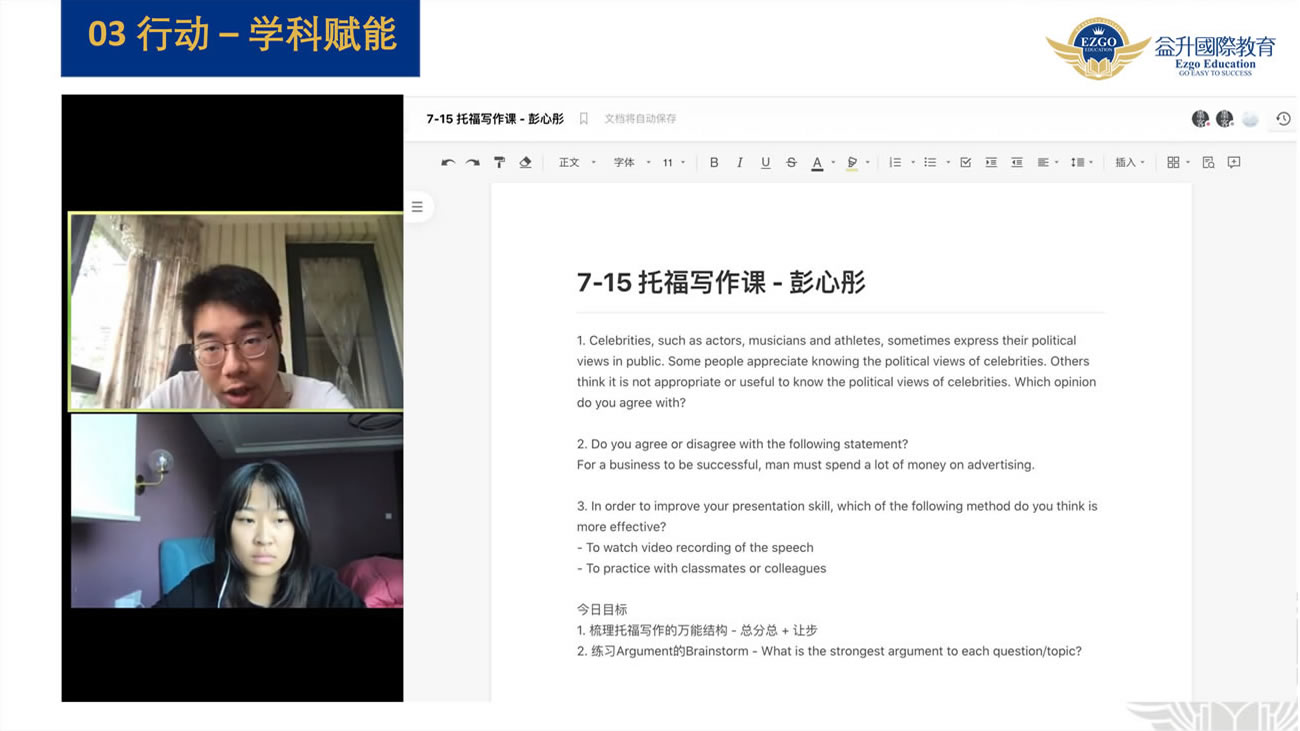Select the format painter tool
1300x731 pixels.
click(x=499, y=162)
